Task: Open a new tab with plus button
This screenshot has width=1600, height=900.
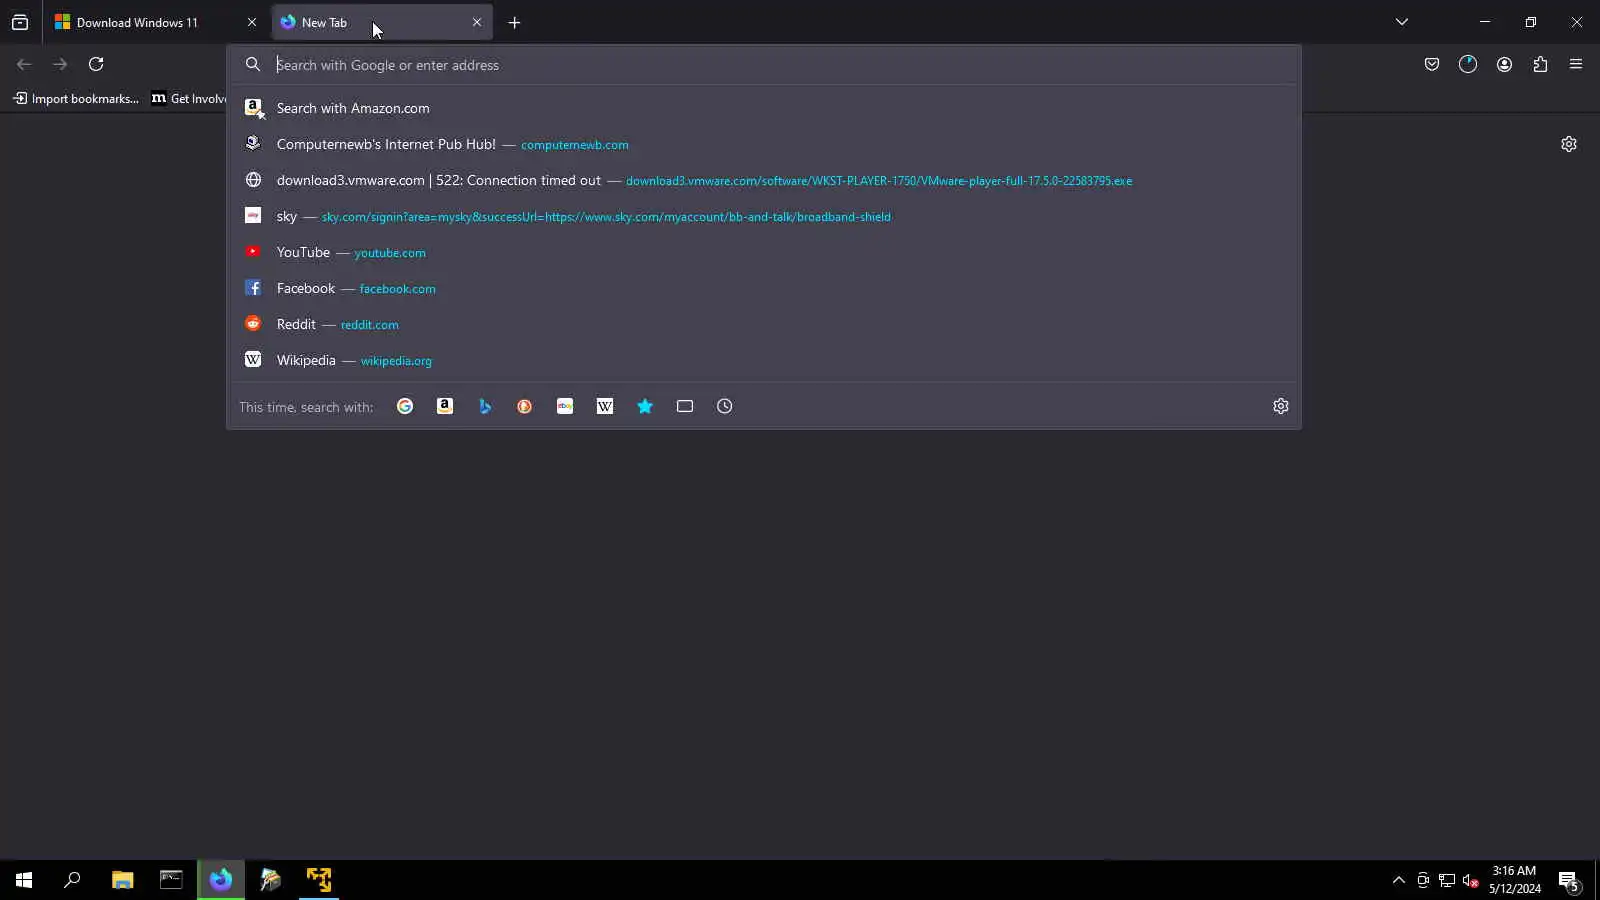Action: 514,22
